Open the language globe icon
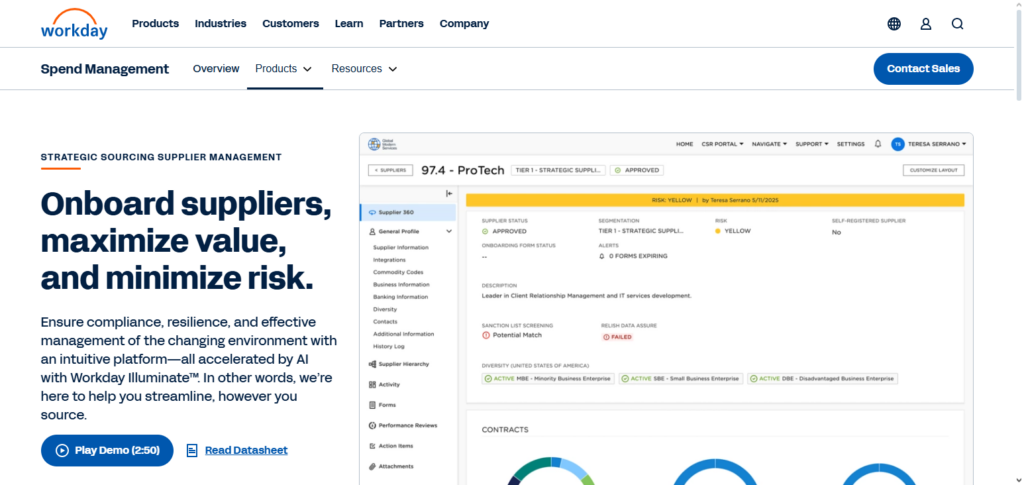 click(x=894, y=24)
